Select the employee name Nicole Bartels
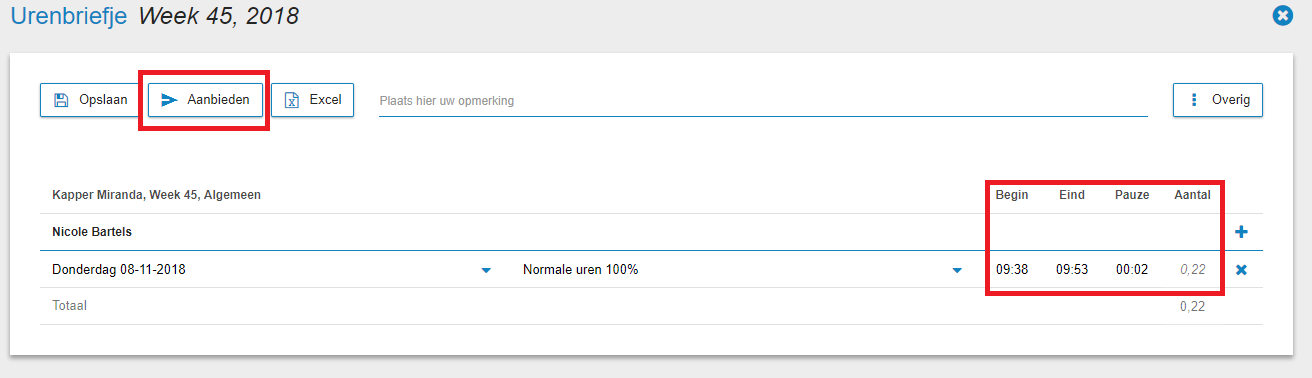 pos(92,232)
